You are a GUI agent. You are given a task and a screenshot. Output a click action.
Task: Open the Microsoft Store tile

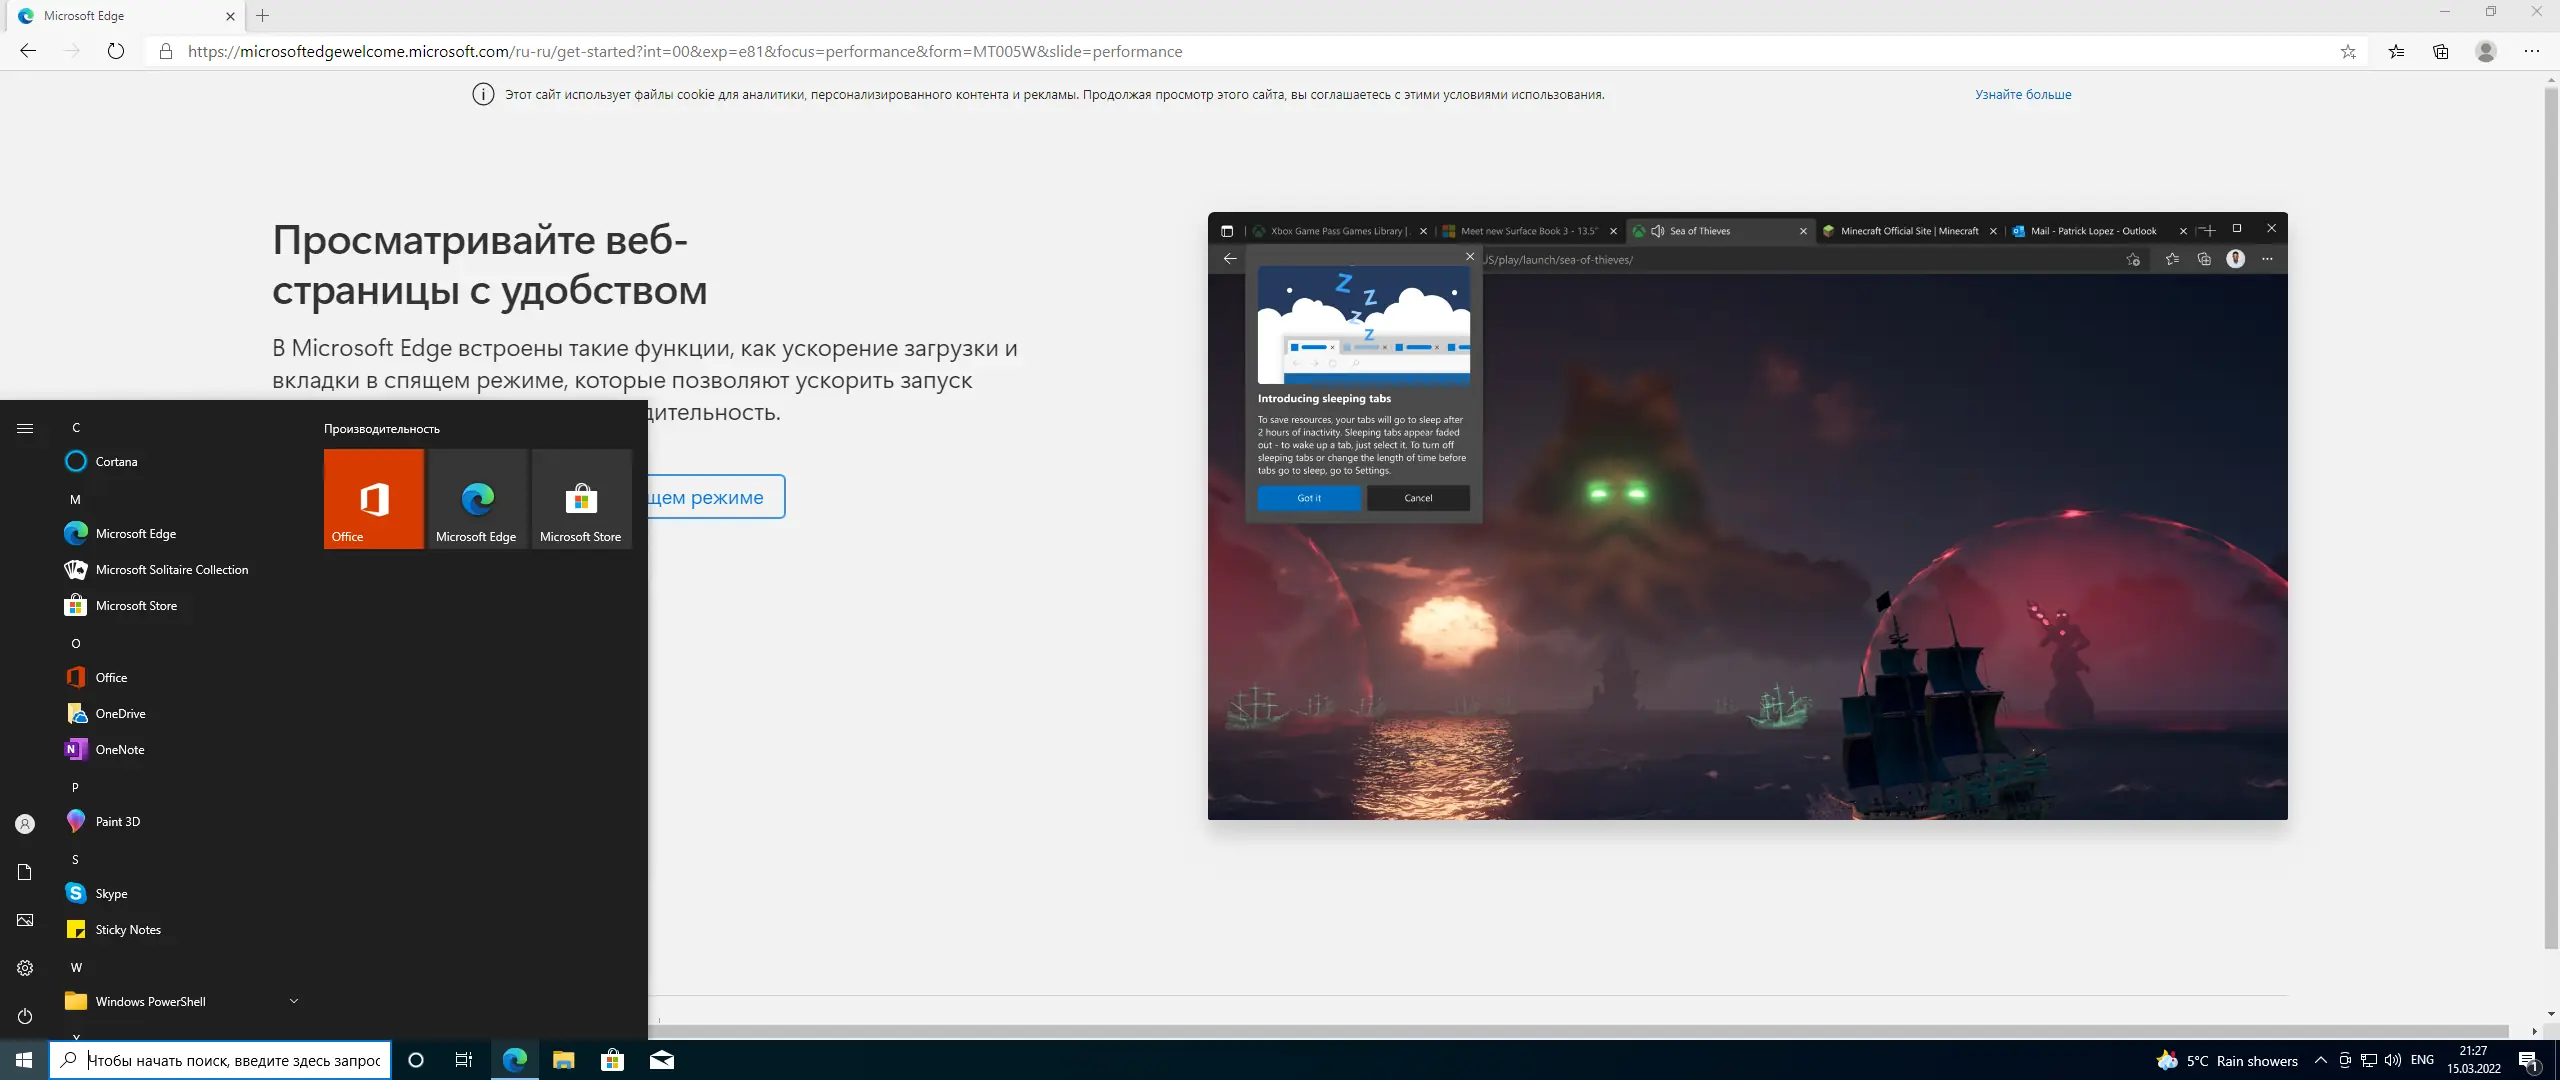581,498
